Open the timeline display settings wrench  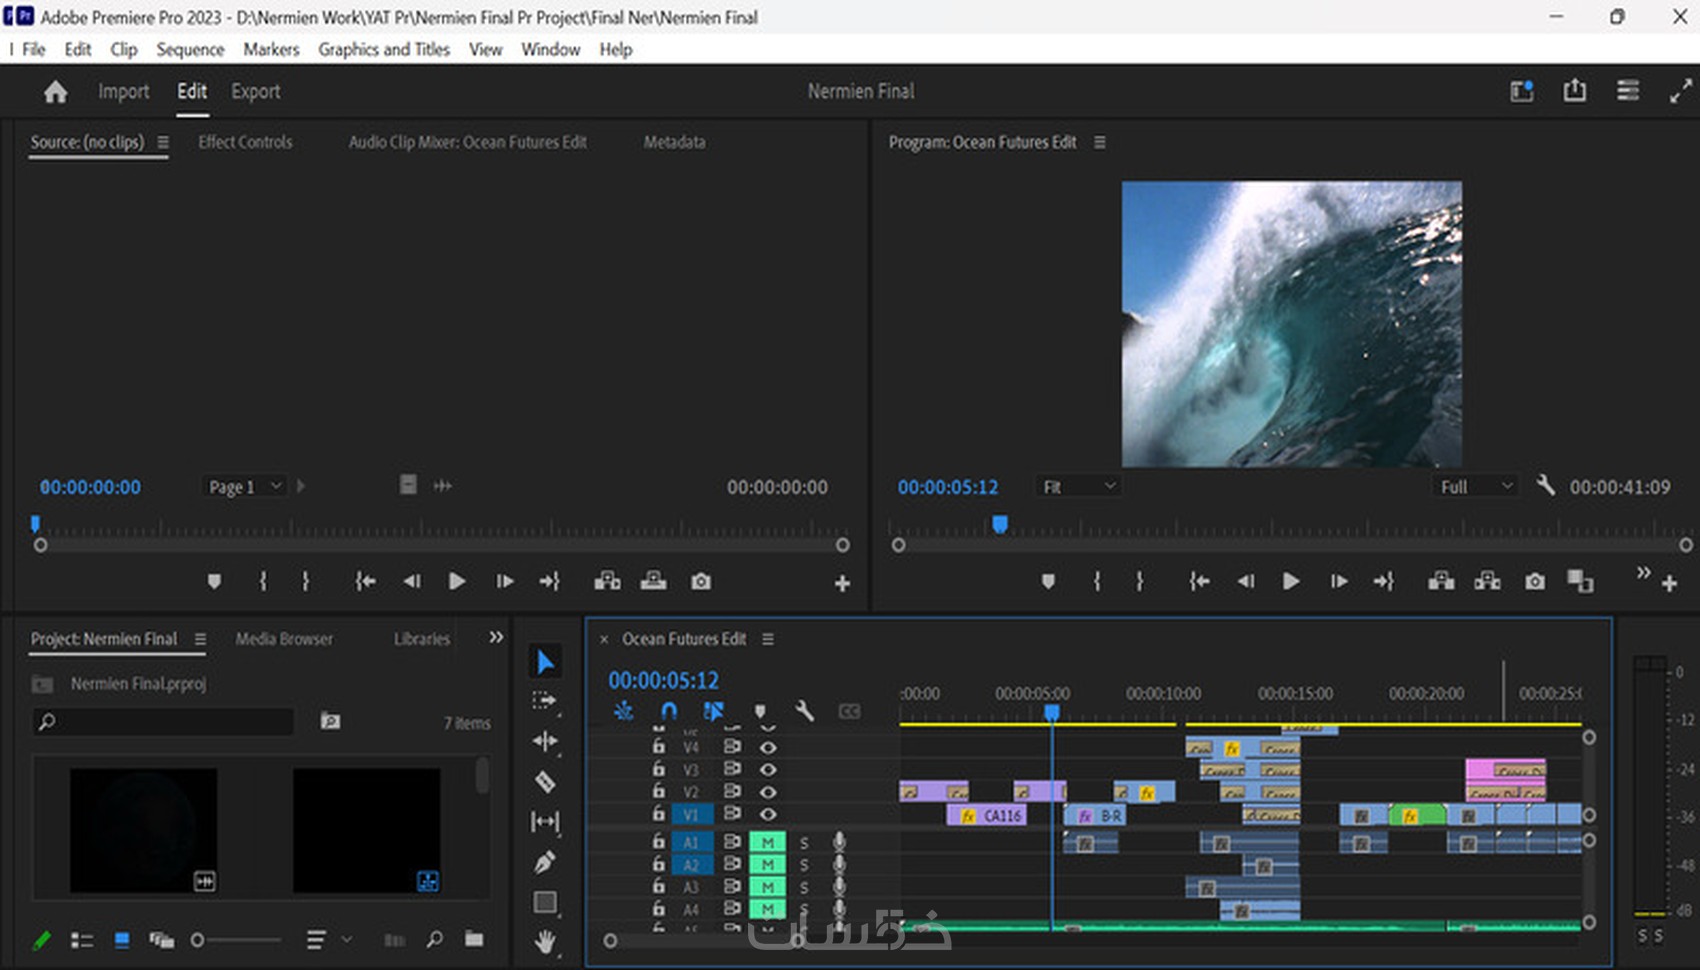[x=804, y=711]
